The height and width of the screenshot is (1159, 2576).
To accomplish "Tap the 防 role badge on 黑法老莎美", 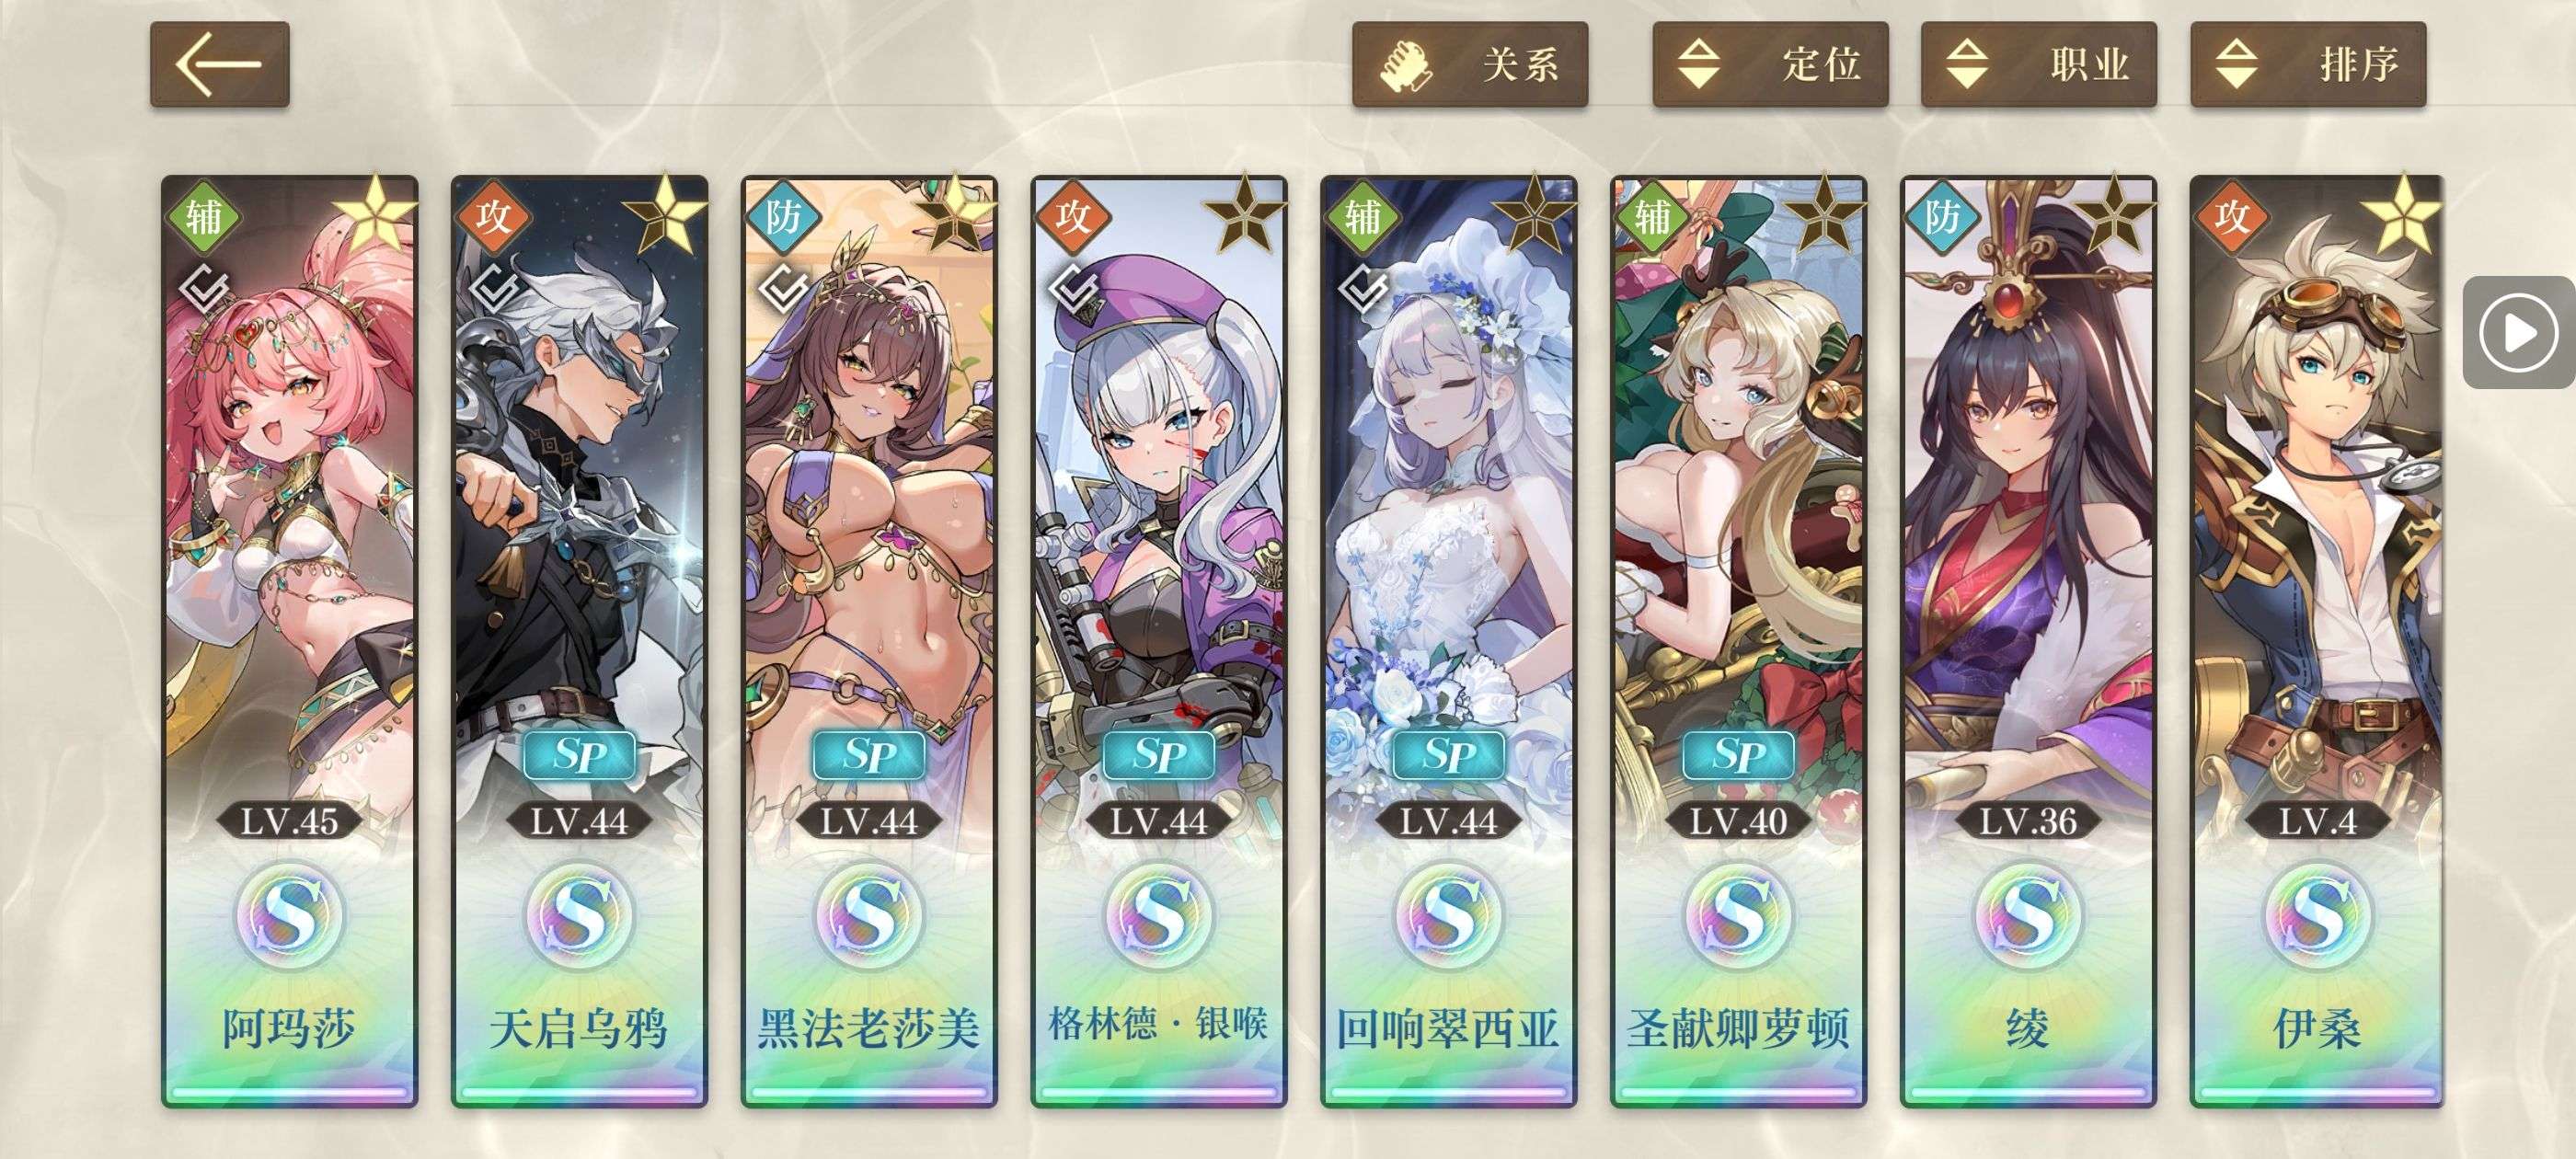I will 782,217.
